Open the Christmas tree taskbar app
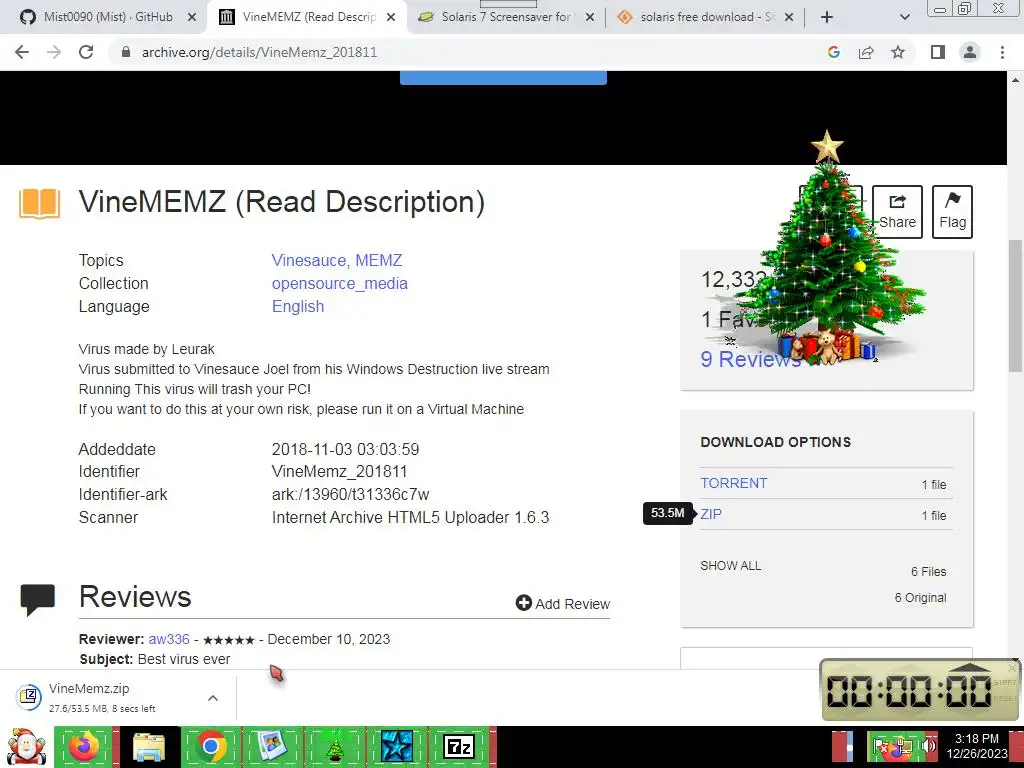This screenshot has height=768, width=1024. [x=335, y=748]
